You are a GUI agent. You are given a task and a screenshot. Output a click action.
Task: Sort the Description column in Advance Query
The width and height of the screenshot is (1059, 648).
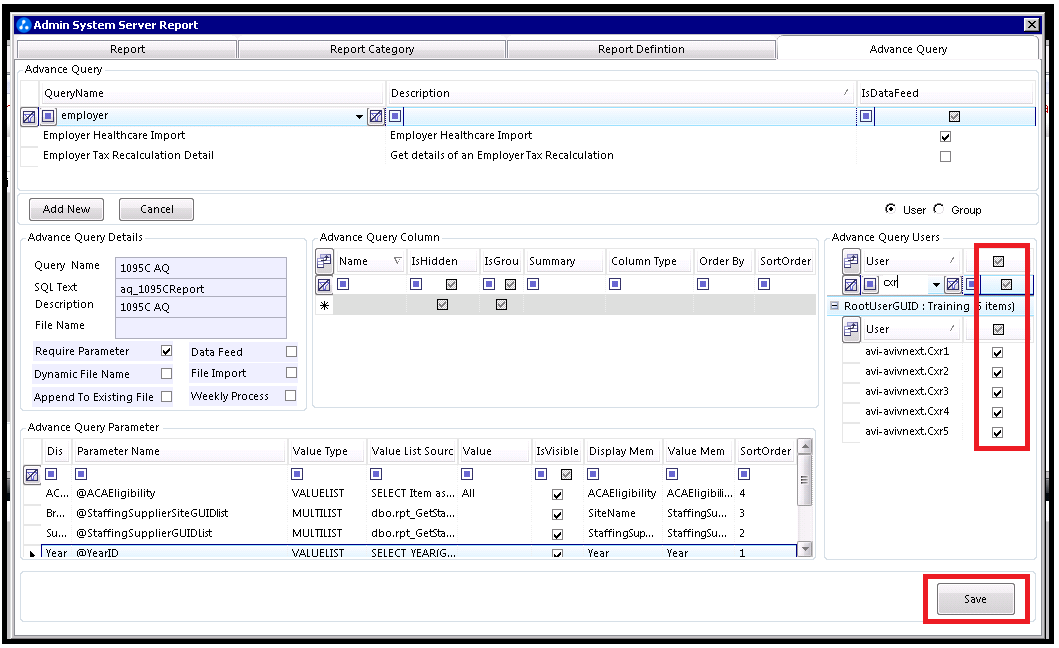(620, 93)
